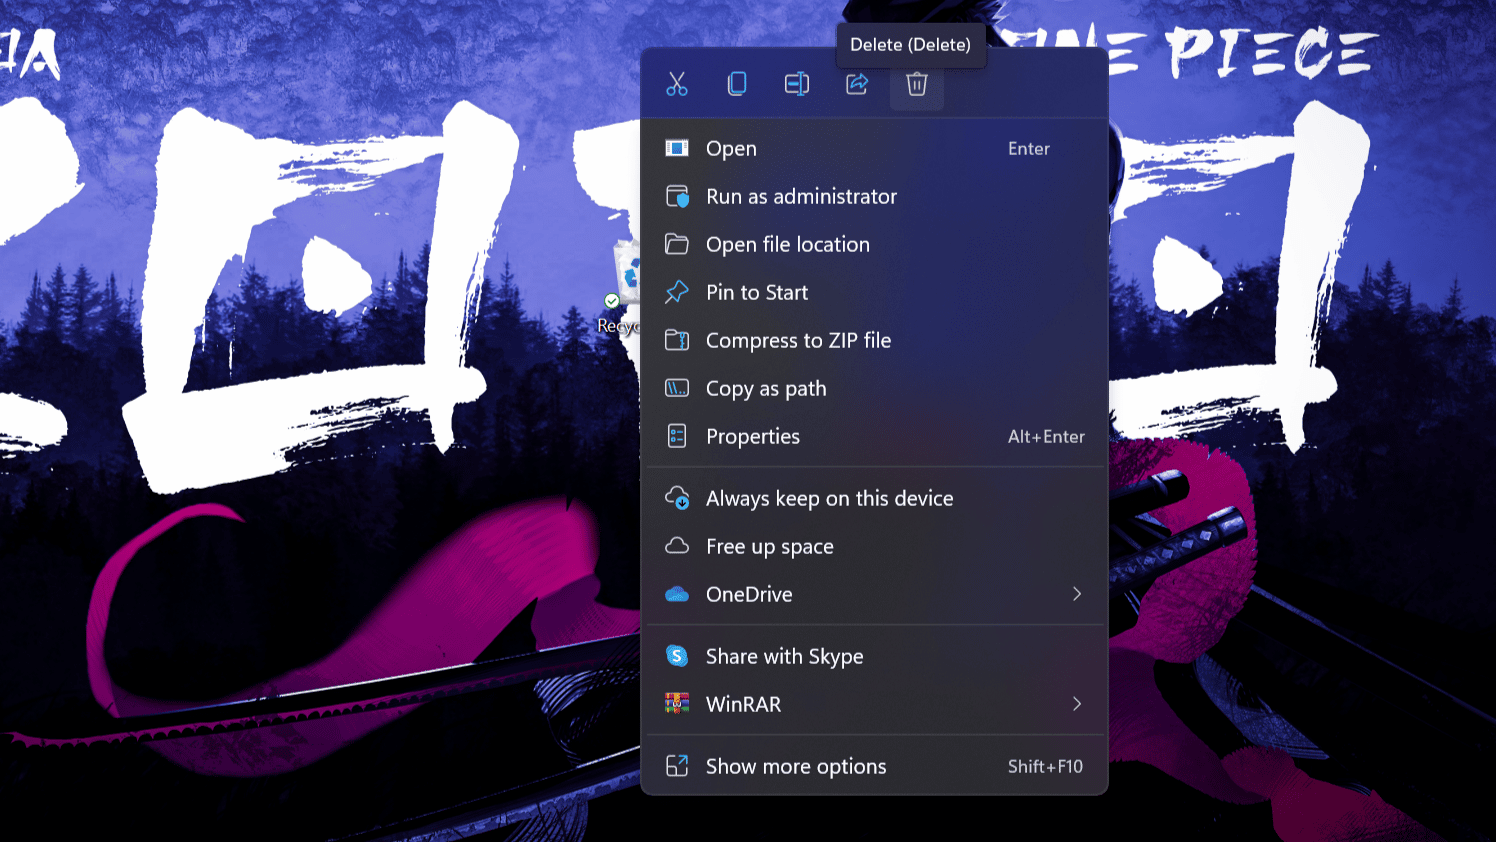Click the Copy icon in context menu
This screenshot has height=842, width=1496.
737,84
